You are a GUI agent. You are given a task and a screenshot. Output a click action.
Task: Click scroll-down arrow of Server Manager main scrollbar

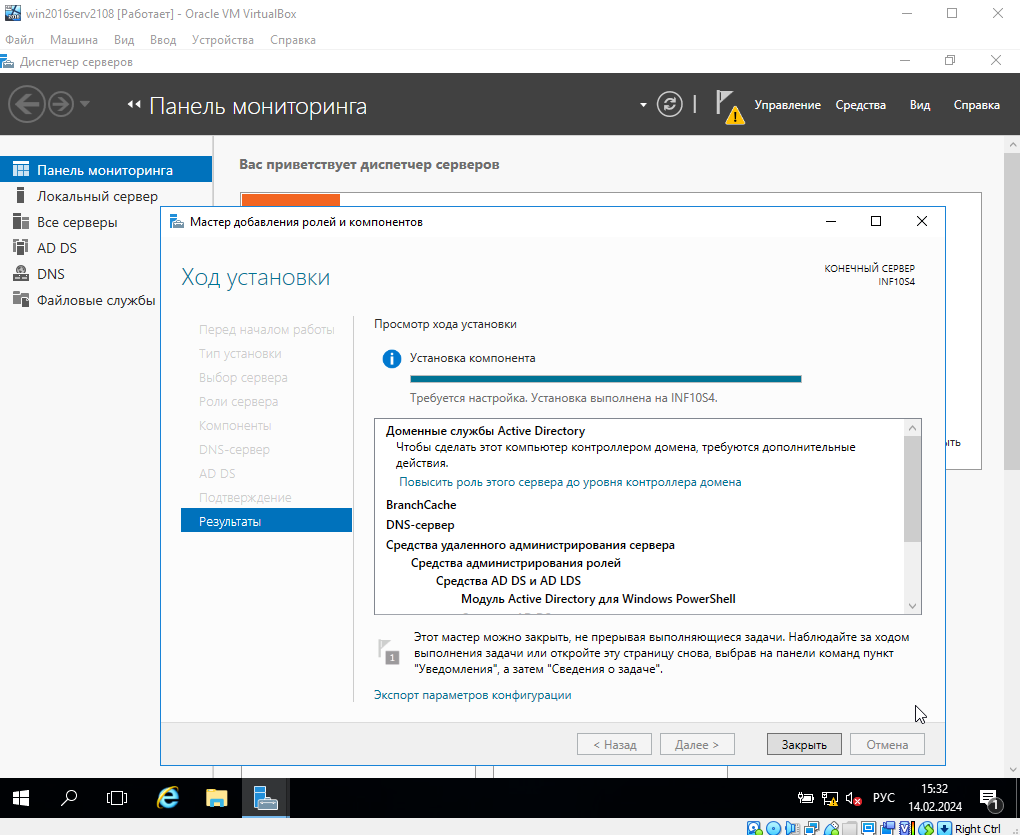coord(1012,770)
